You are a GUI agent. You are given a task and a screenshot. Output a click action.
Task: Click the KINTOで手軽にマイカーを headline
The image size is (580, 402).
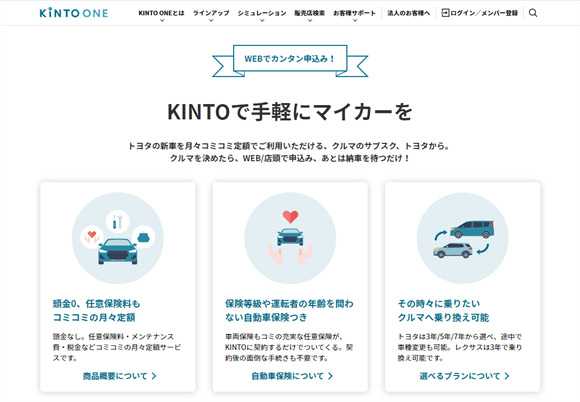pos(290,111)
